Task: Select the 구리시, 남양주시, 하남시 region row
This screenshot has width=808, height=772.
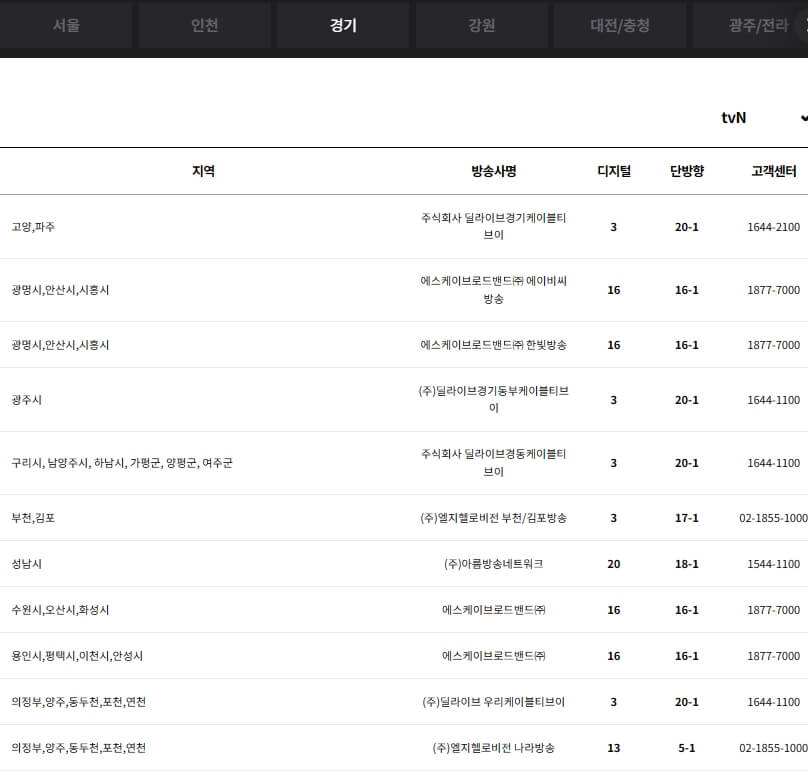Action: coord(122,463)
